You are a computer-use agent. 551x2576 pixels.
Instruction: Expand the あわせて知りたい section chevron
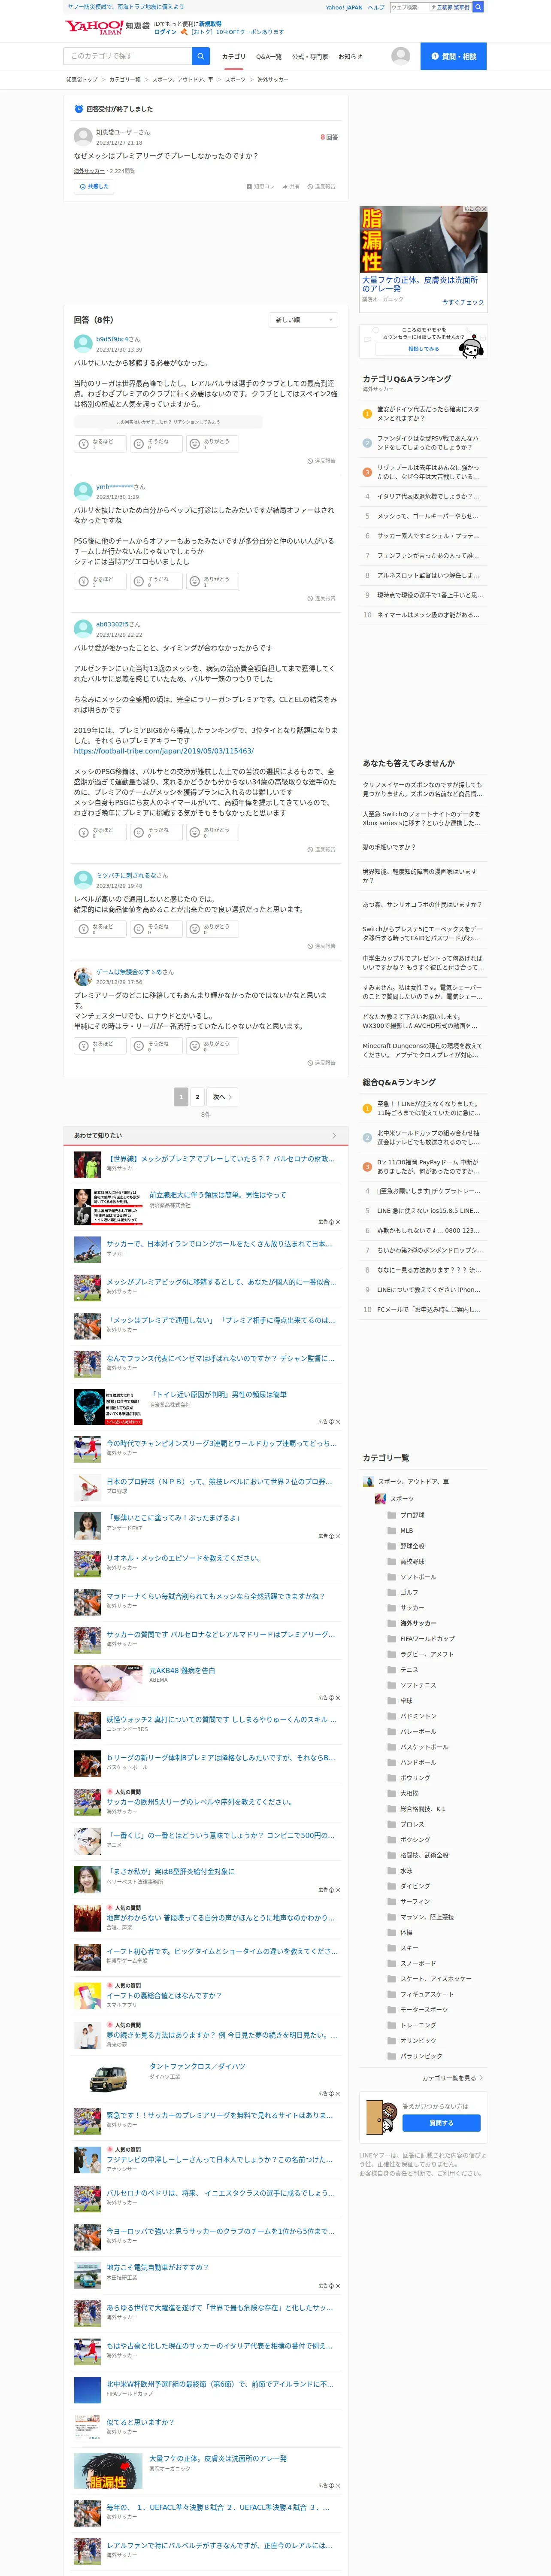point(334,1135)
